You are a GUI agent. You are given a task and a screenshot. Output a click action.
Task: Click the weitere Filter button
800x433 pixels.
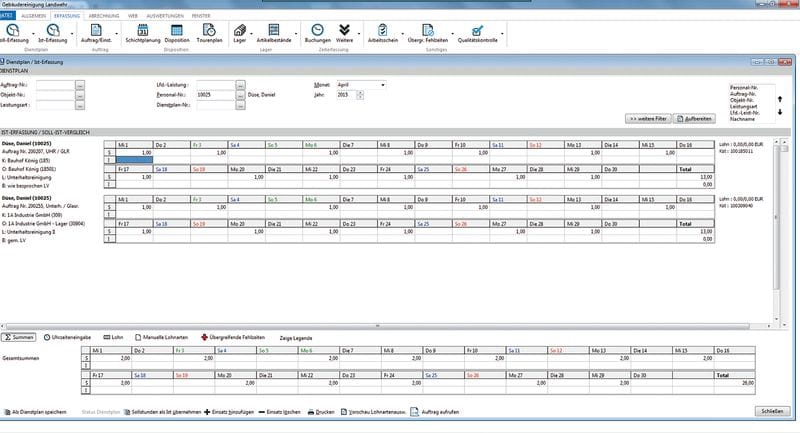647,119
